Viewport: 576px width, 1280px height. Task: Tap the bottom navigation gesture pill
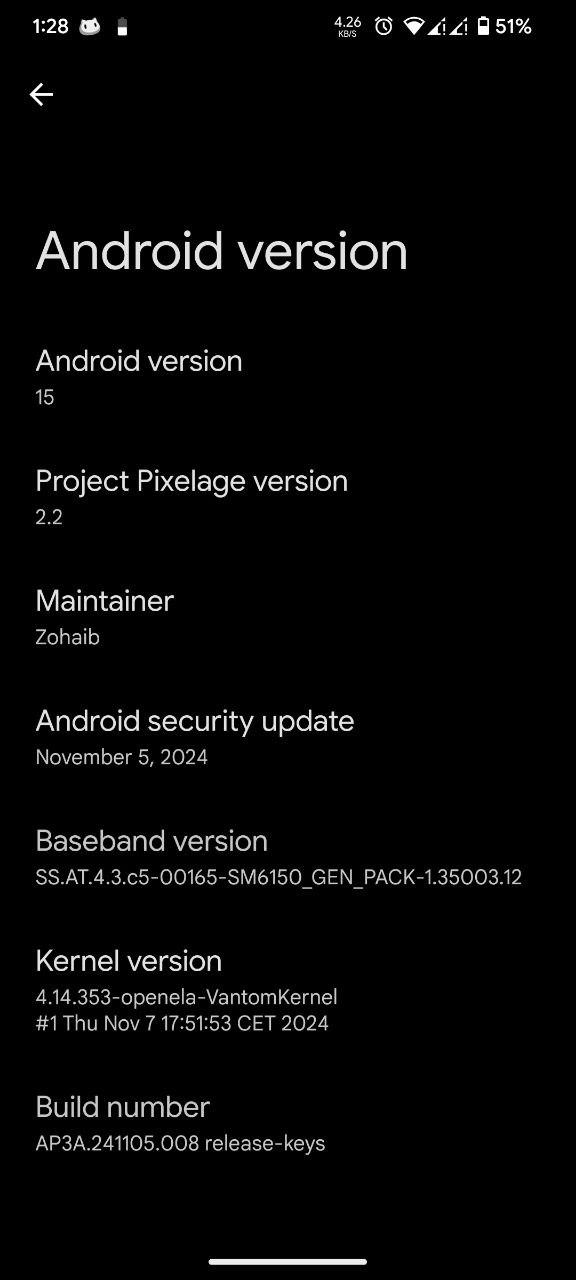pyautogui.click(x=288, y=1262)
